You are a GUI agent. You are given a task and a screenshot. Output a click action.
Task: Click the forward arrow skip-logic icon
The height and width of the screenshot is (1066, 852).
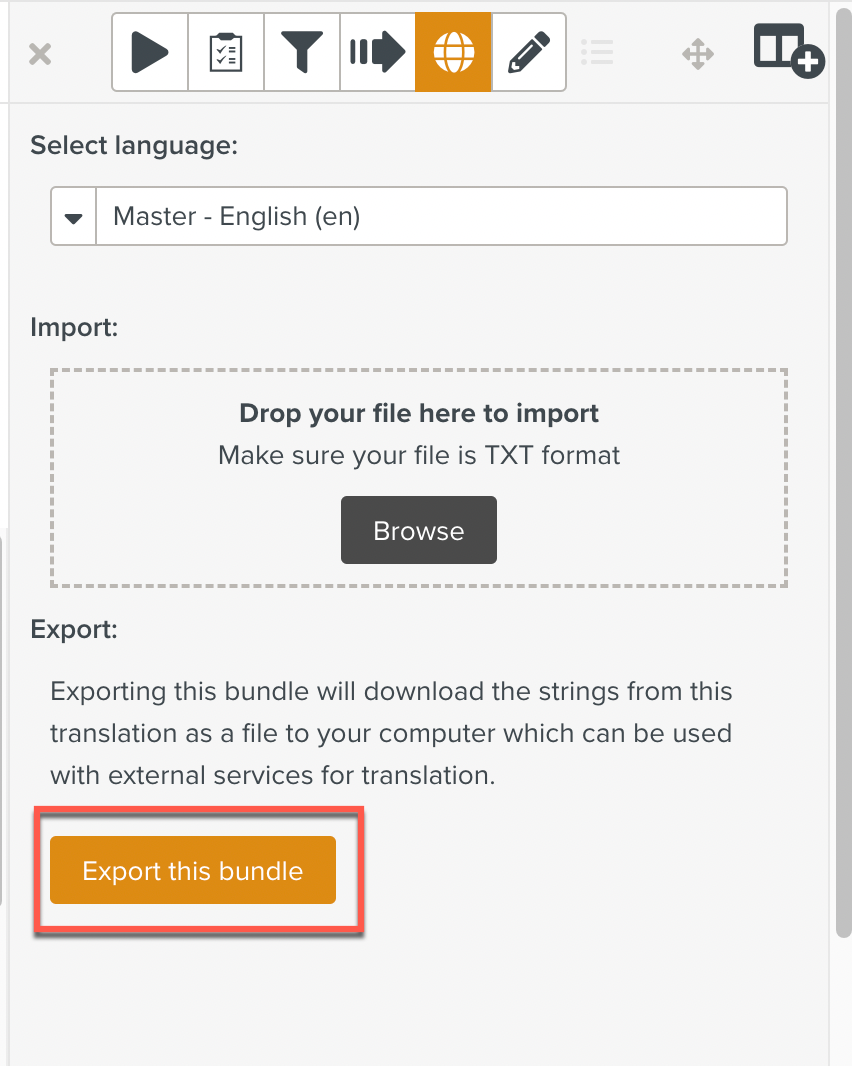[x=377, y=51]
